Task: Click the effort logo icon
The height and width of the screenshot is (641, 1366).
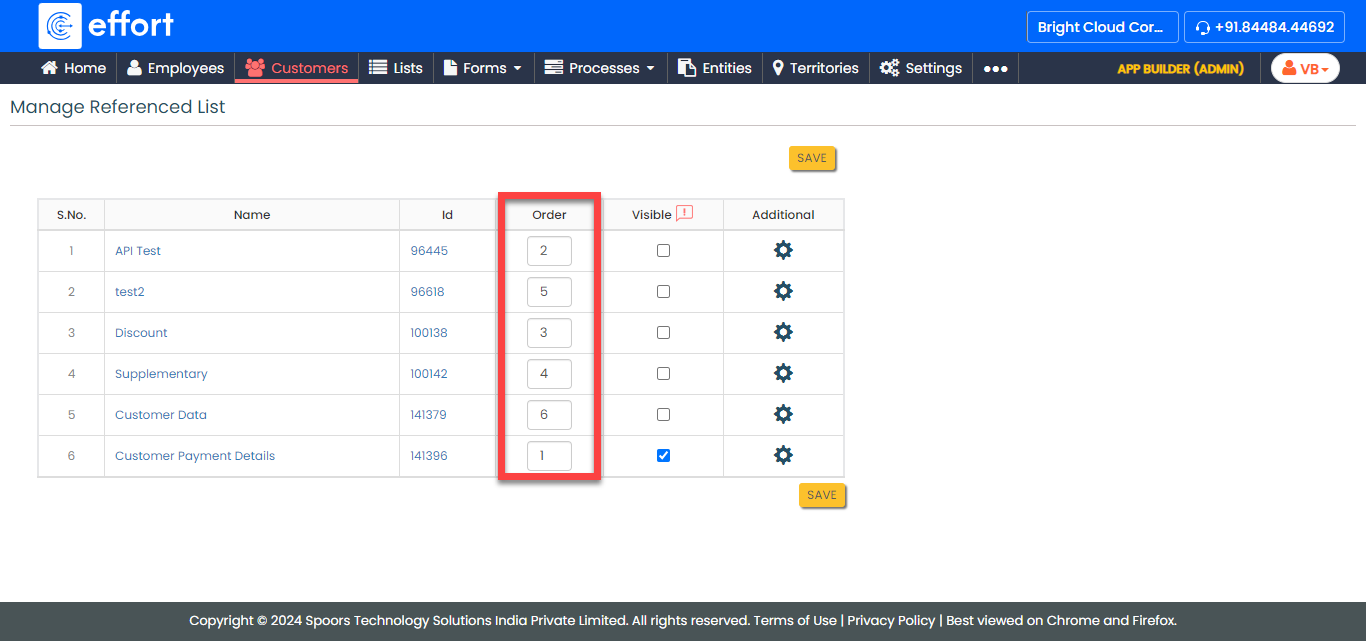Action: [x=60, y=26]
